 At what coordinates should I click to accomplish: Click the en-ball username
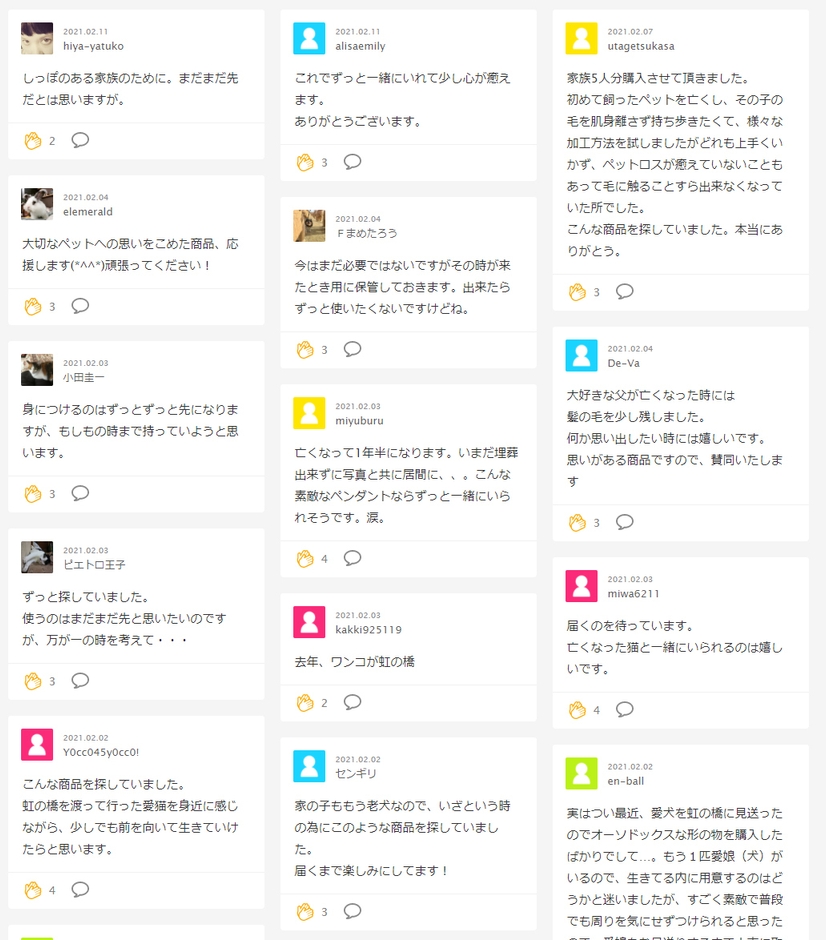pos(625,780)
